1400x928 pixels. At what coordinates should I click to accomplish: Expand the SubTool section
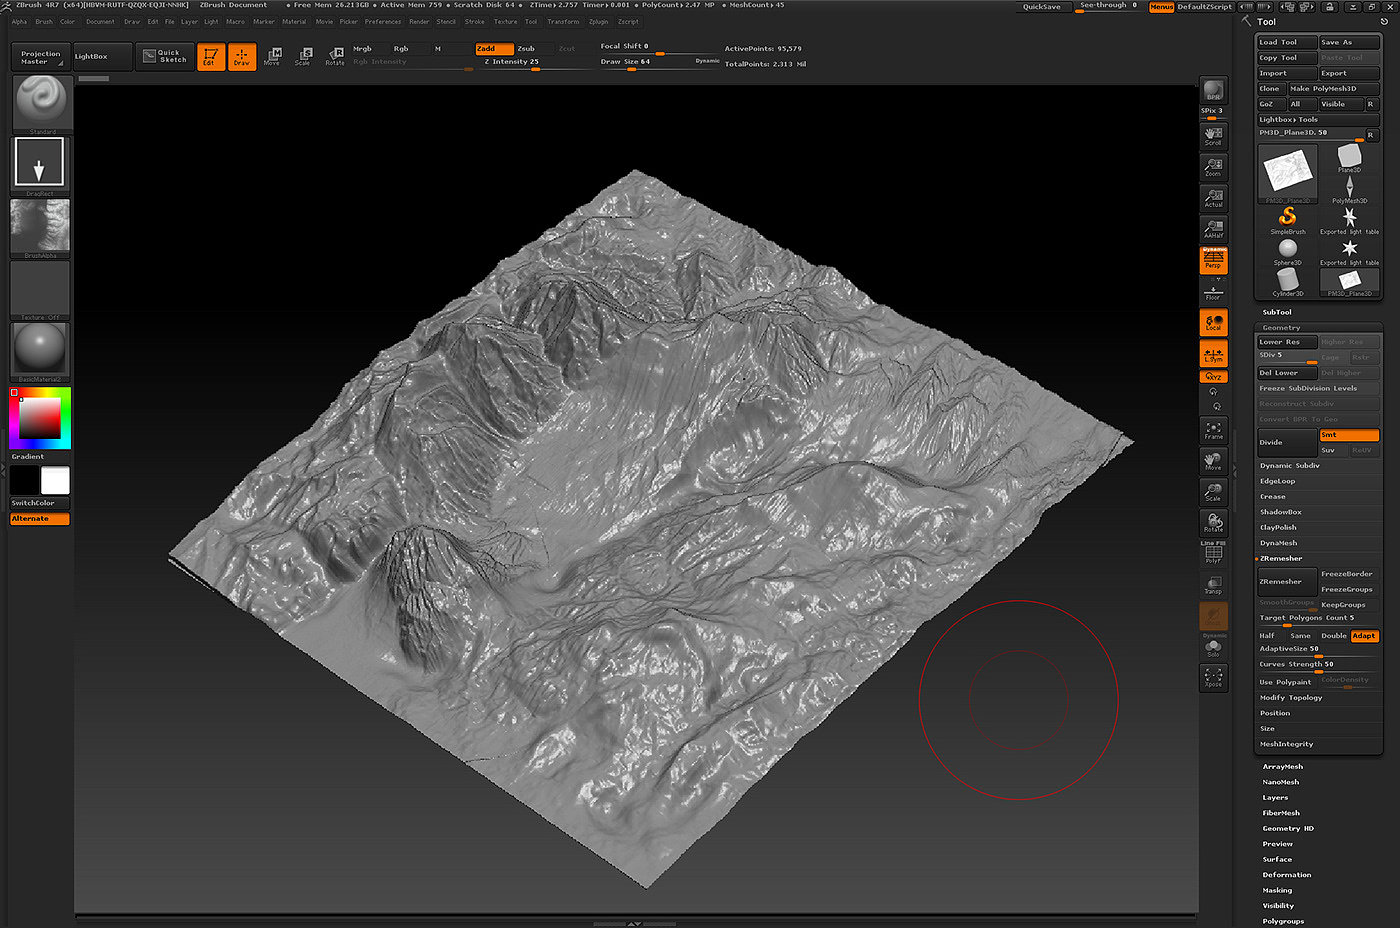(x=1277, y=312)
